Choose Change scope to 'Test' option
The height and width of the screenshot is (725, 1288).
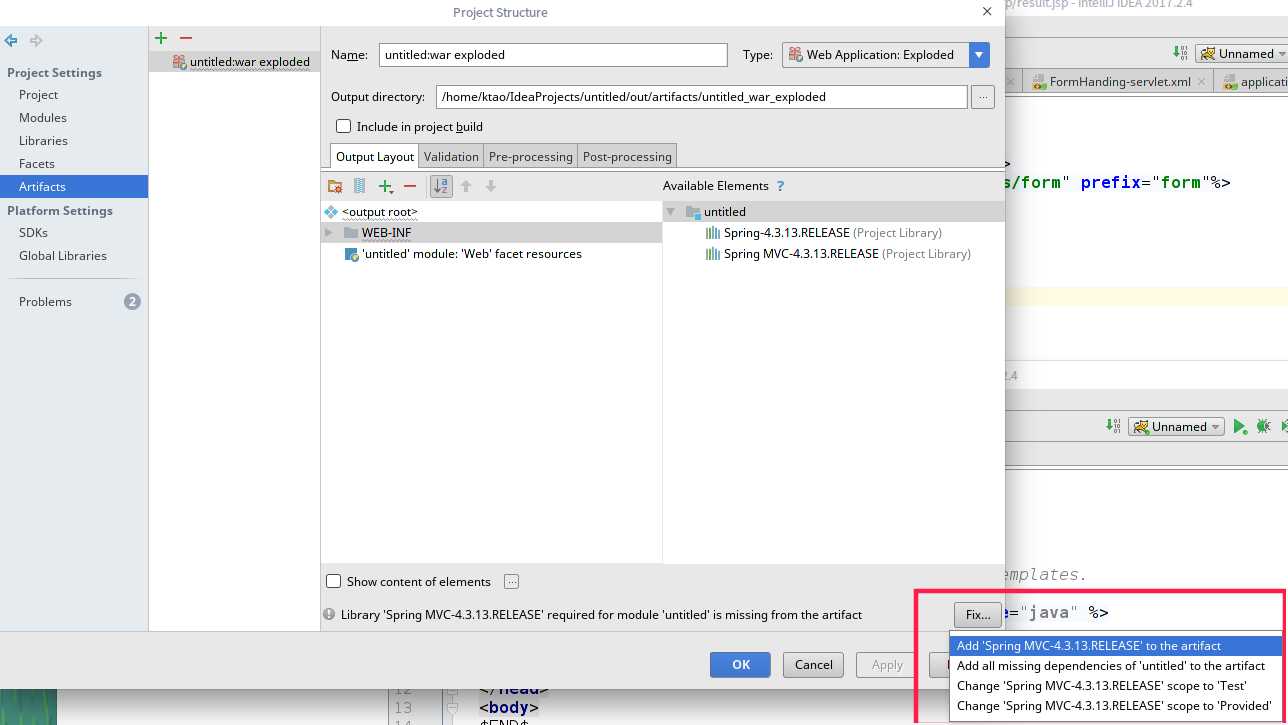tap(1115, 686)
